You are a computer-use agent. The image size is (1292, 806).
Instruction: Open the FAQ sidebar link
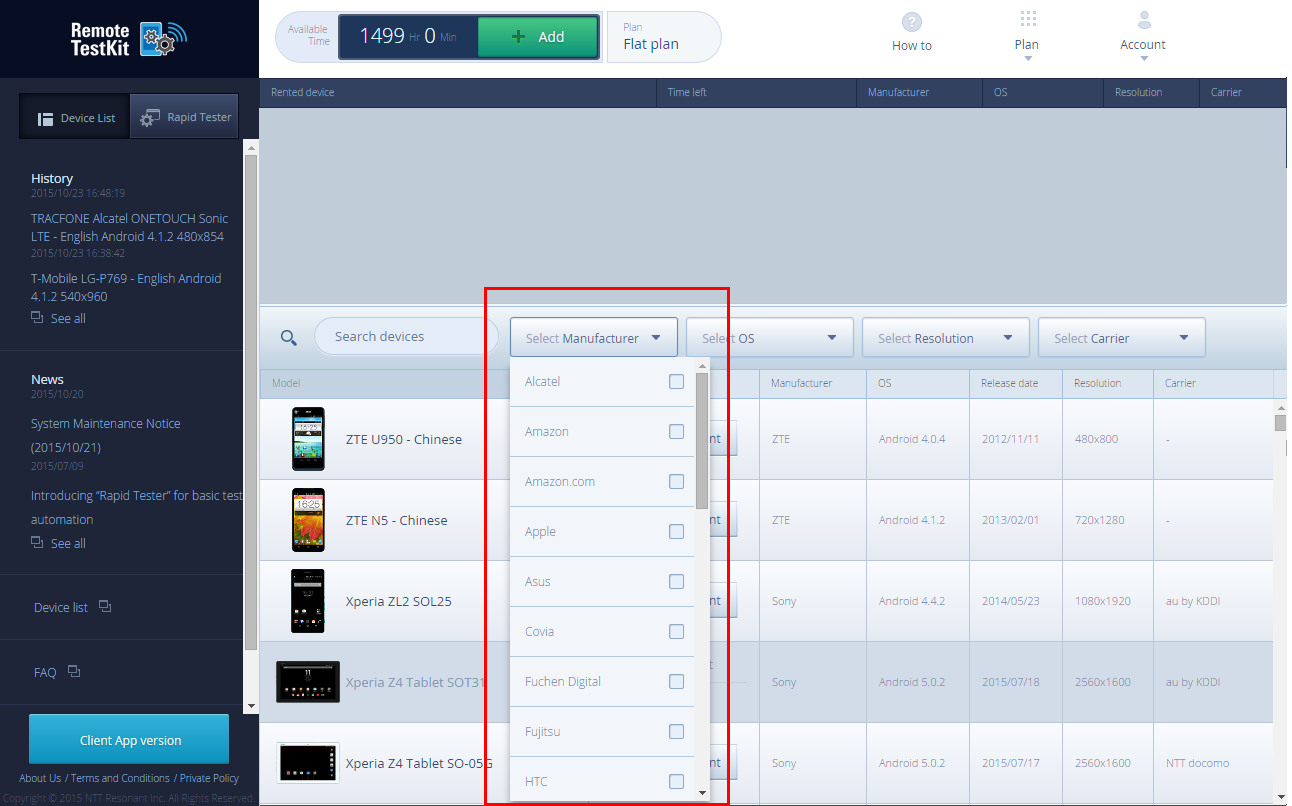pyautogui.click(x=45, y=673)
